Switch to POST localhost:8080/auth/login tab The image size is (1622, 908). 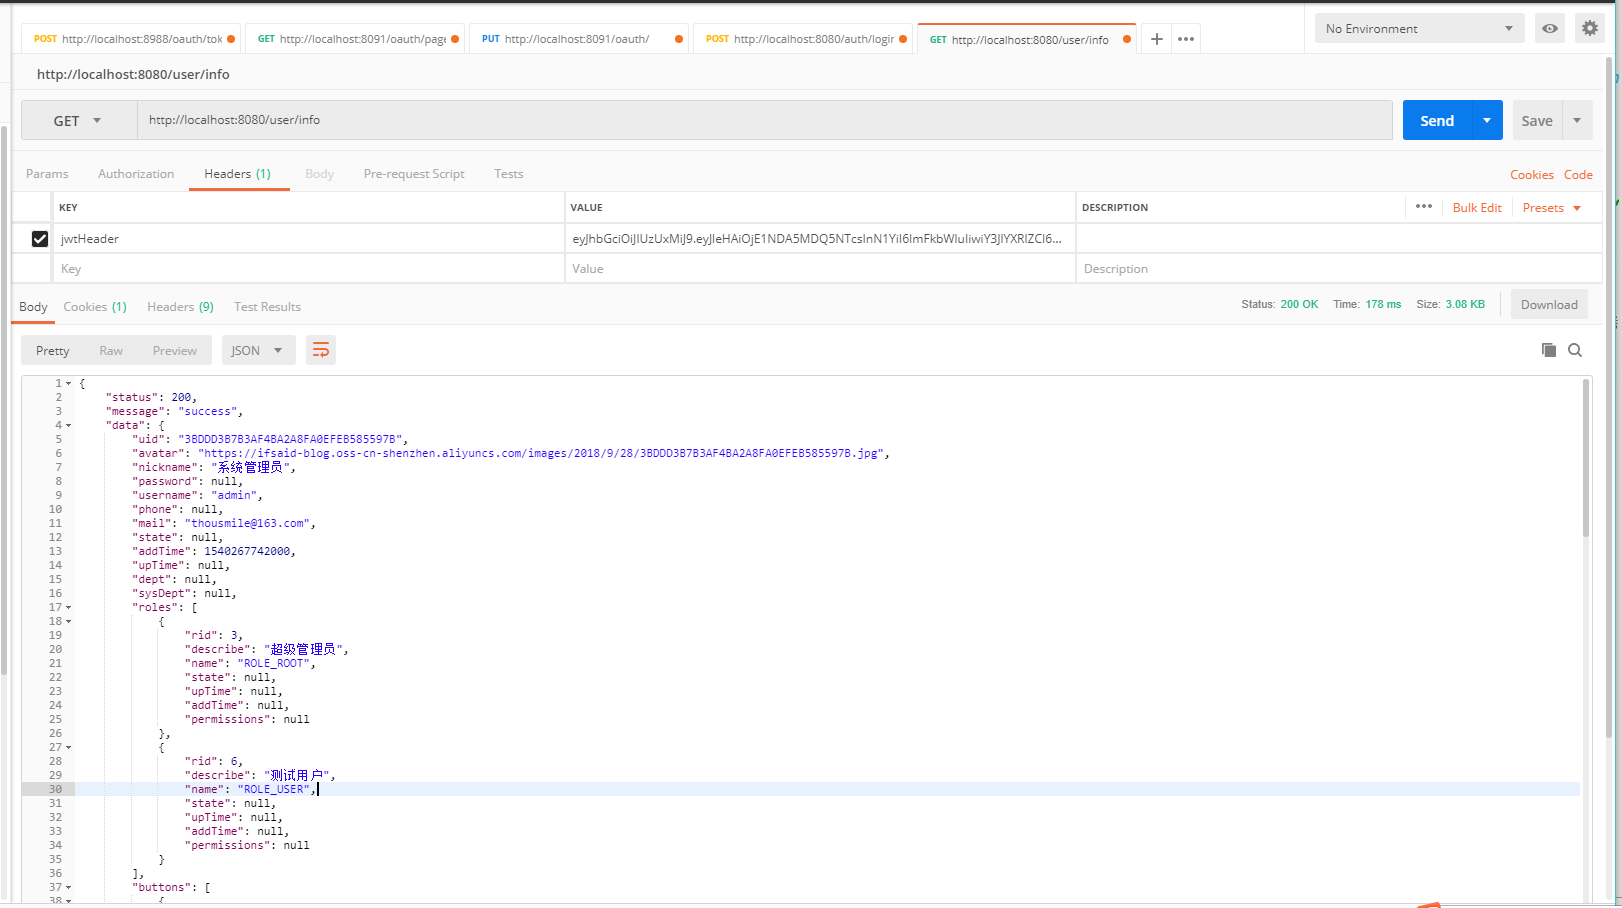click(802, 39)
